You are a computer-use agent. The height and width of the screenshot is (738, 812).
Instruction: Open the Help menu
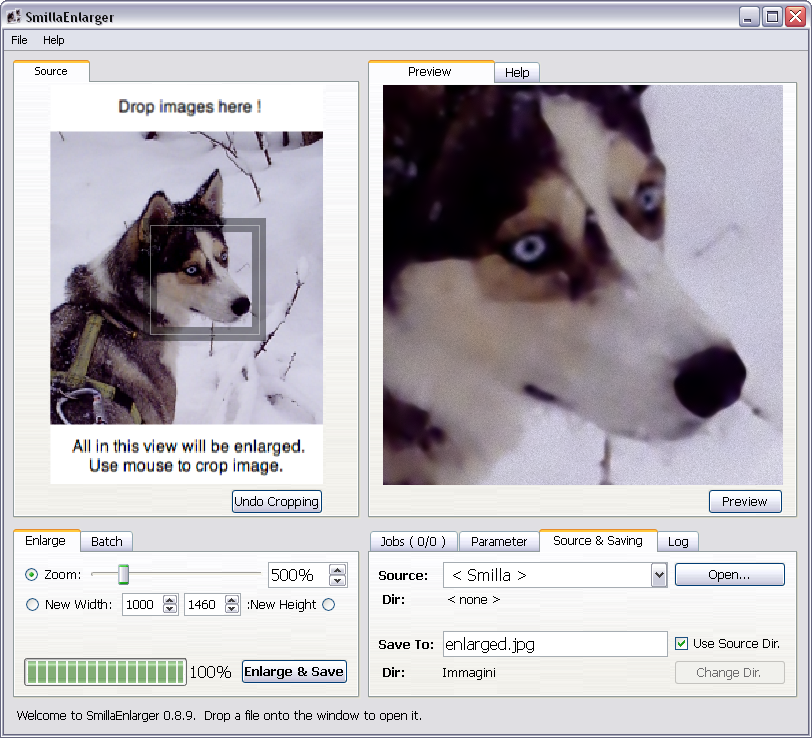tap(53, 40)
